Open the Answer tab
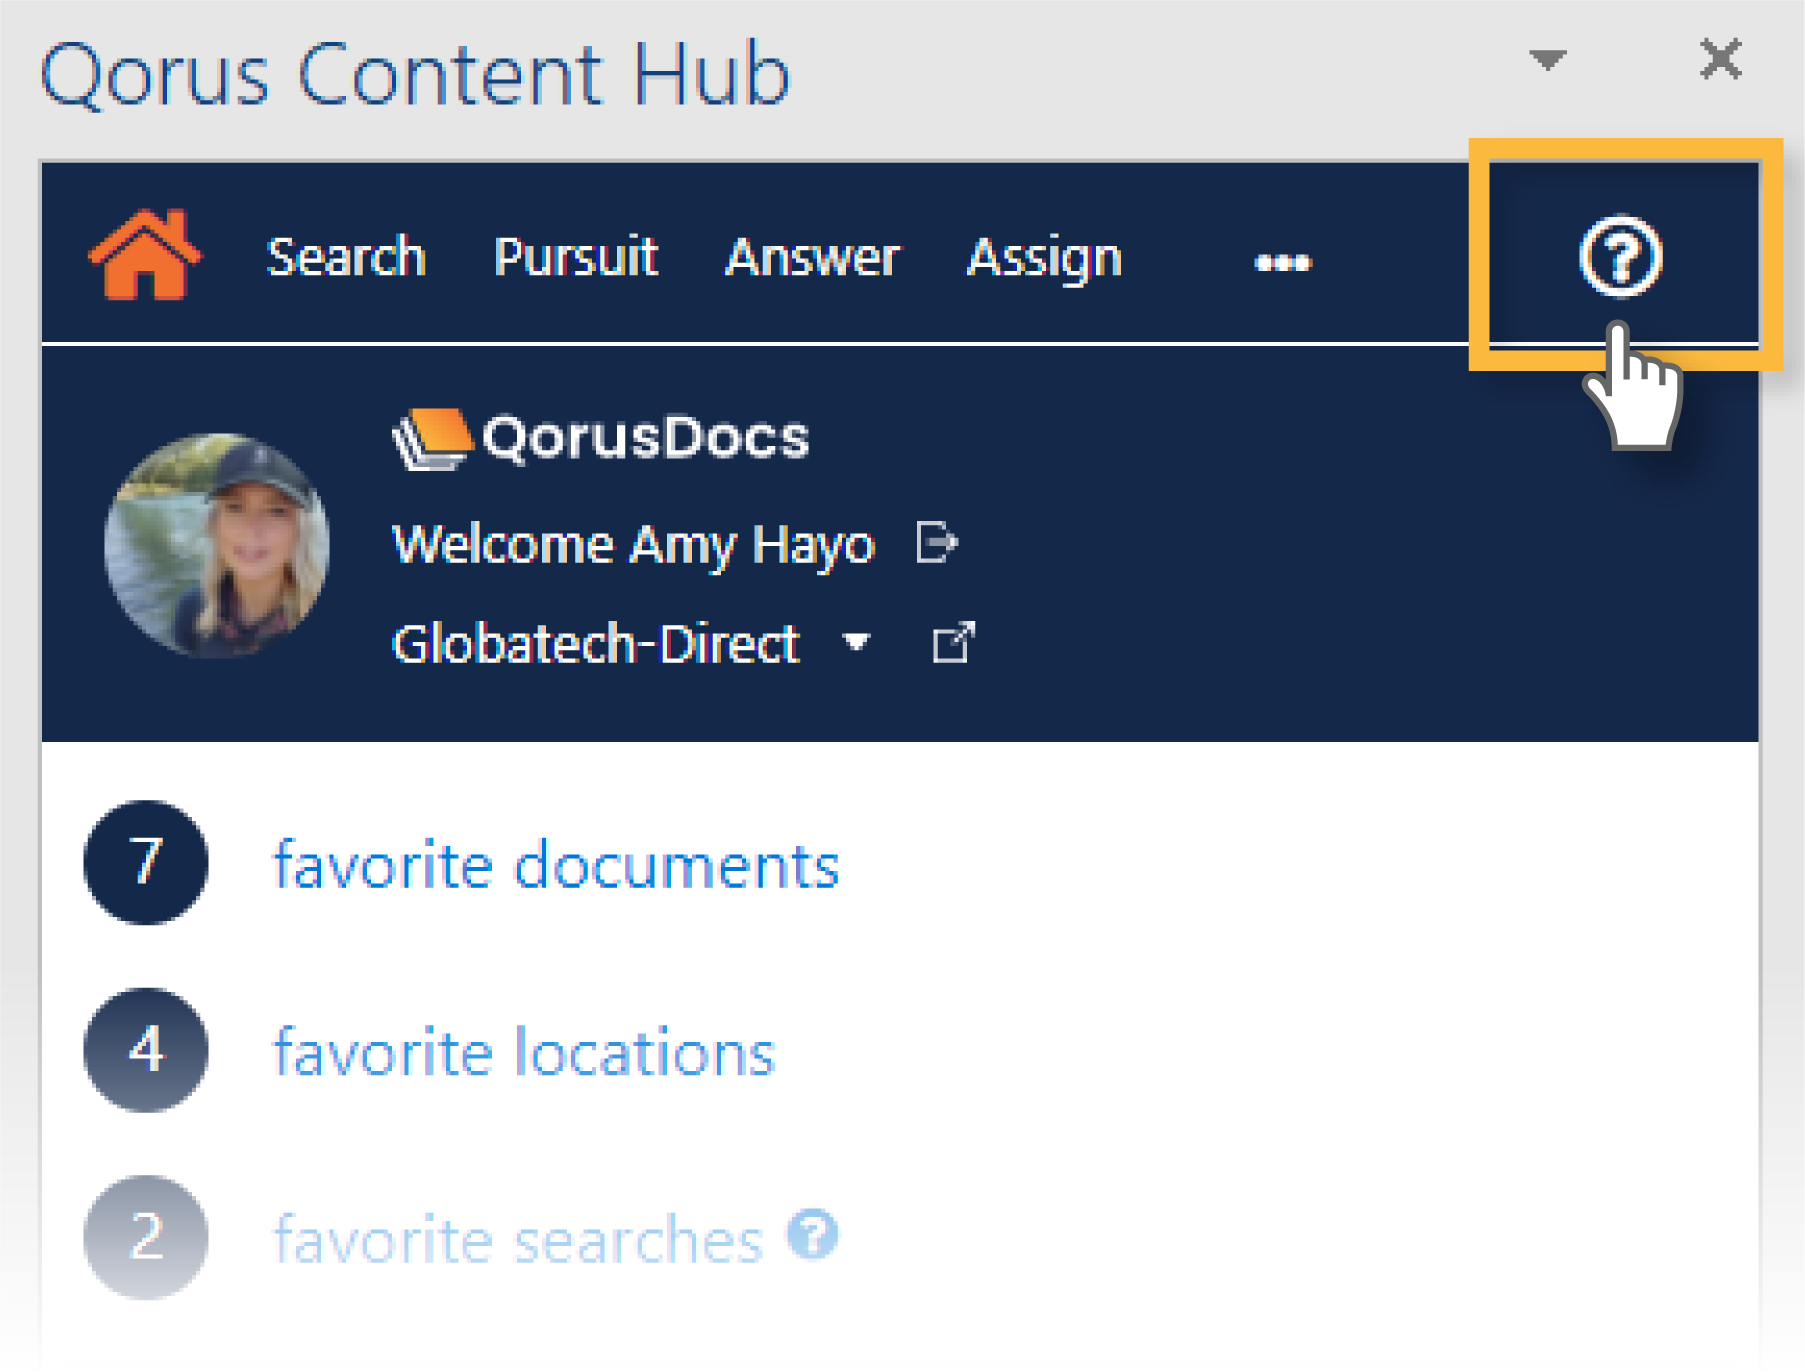 click(812, 257)
